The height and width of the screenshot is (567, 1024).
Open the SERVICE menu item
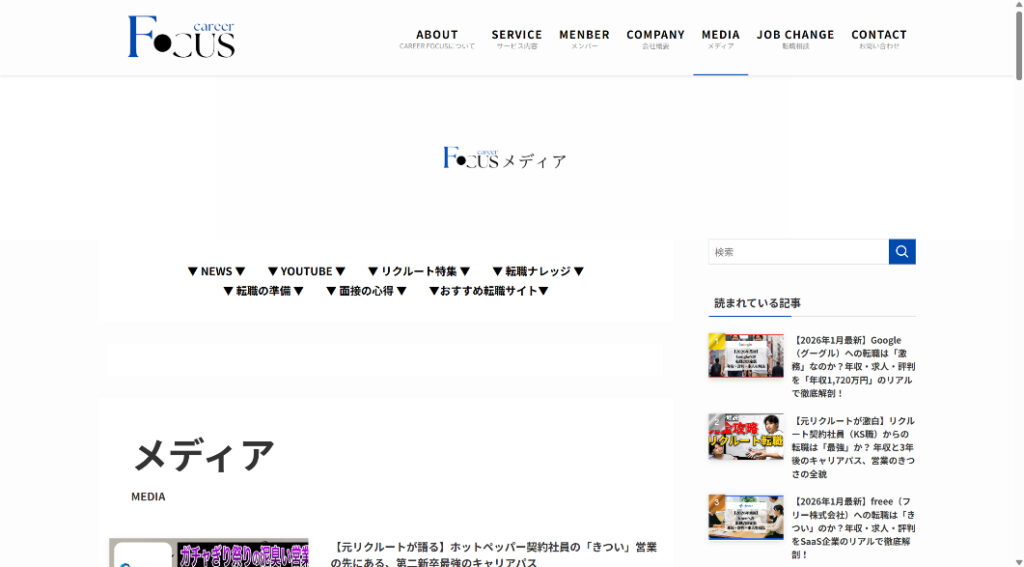coord(516,38)
